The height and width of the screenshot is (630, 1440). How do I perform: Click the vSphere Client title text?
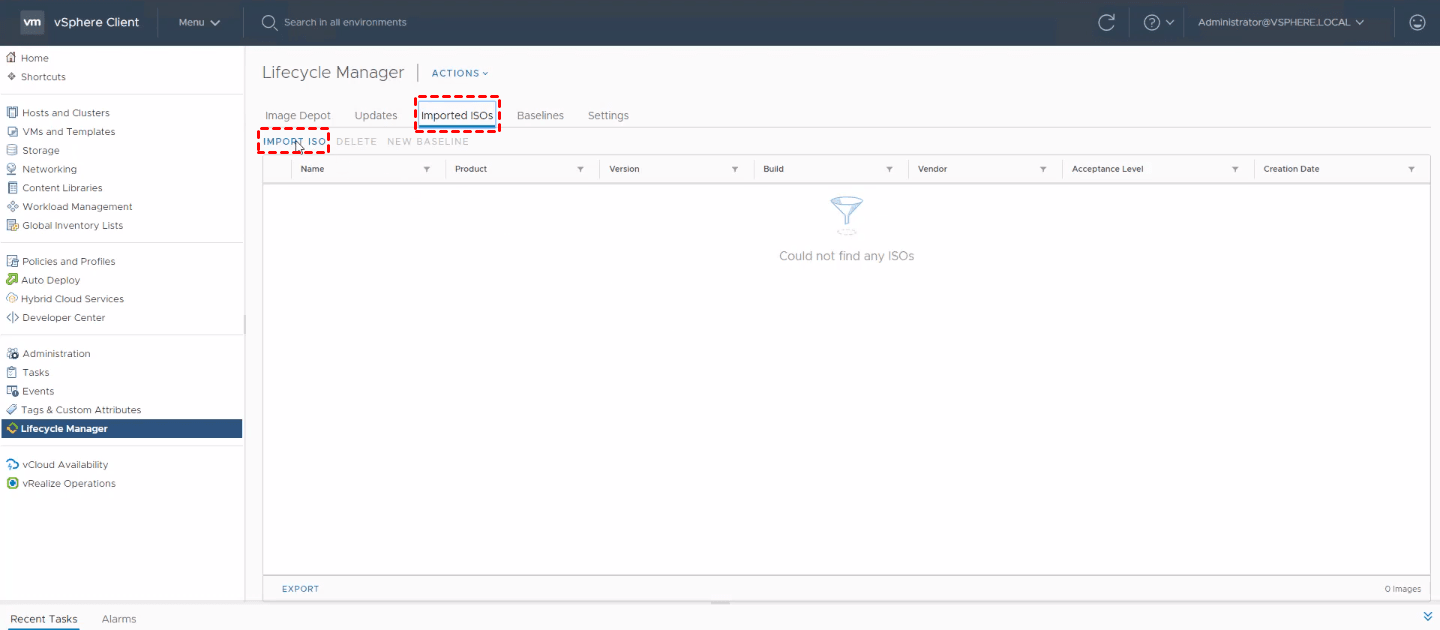point(97,22)
